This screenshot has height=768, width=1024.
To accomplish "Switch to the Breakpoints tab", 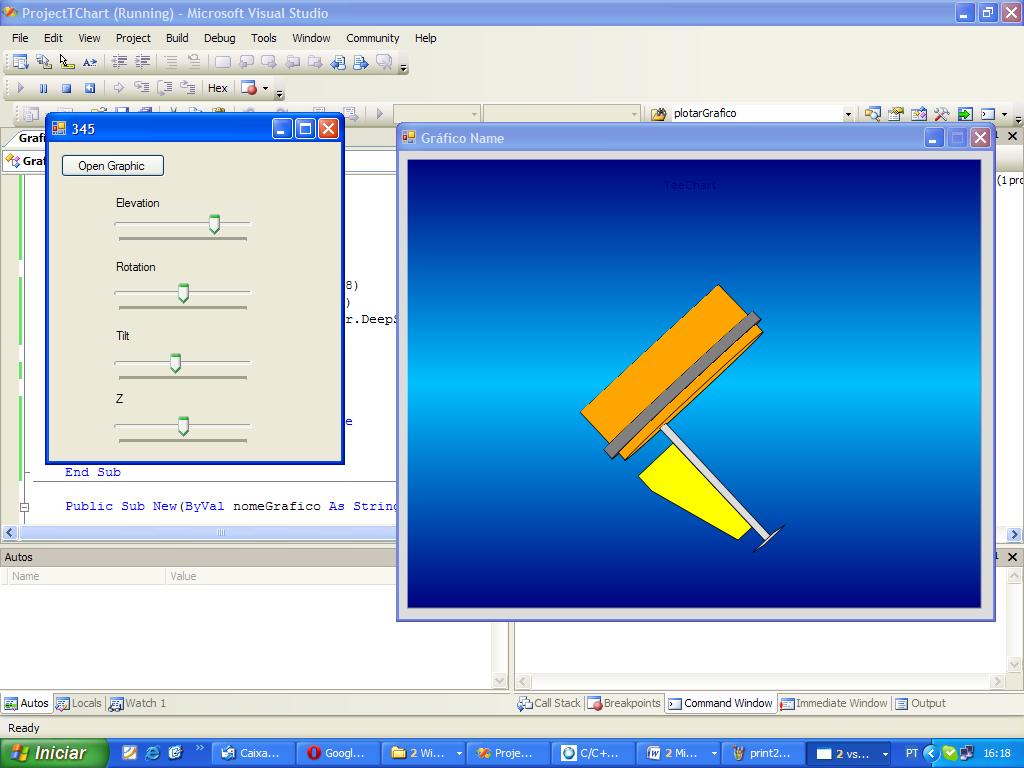I will point(624,703).
